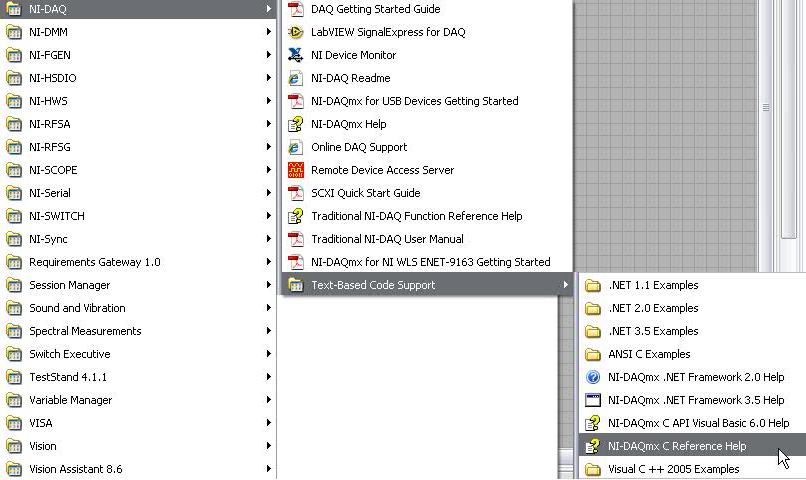Launch LabVIEW SignalExpress for DAQ
This screenshot has width=806, height=480.
coord(427,32)
